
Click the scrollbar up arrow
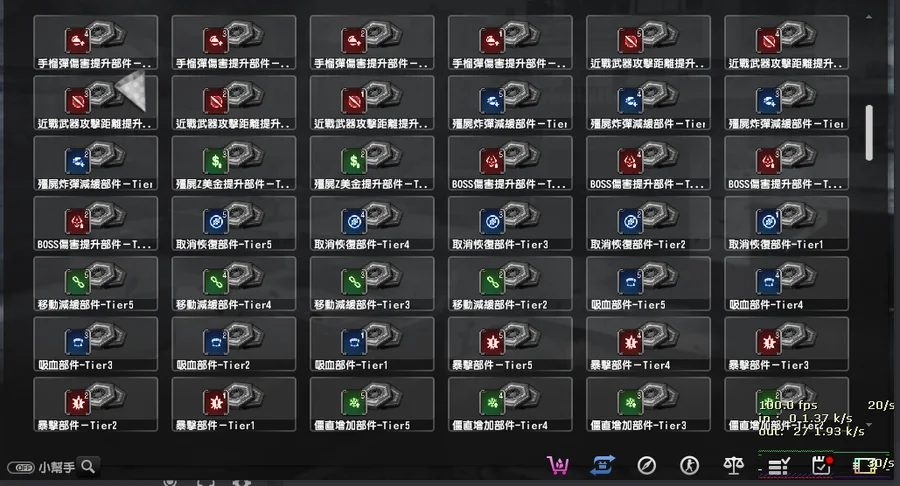[869, 17]
